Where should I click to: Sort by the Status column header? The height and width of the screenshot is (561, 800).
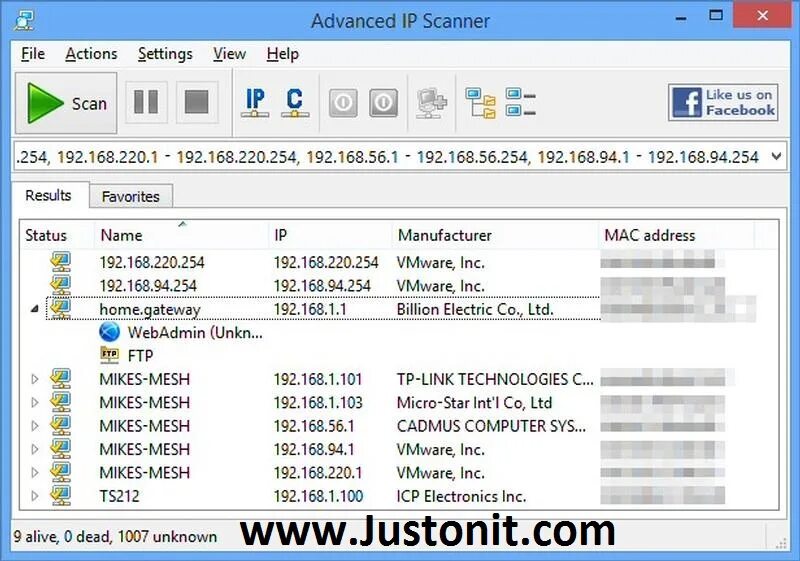[x=57, y=235]
